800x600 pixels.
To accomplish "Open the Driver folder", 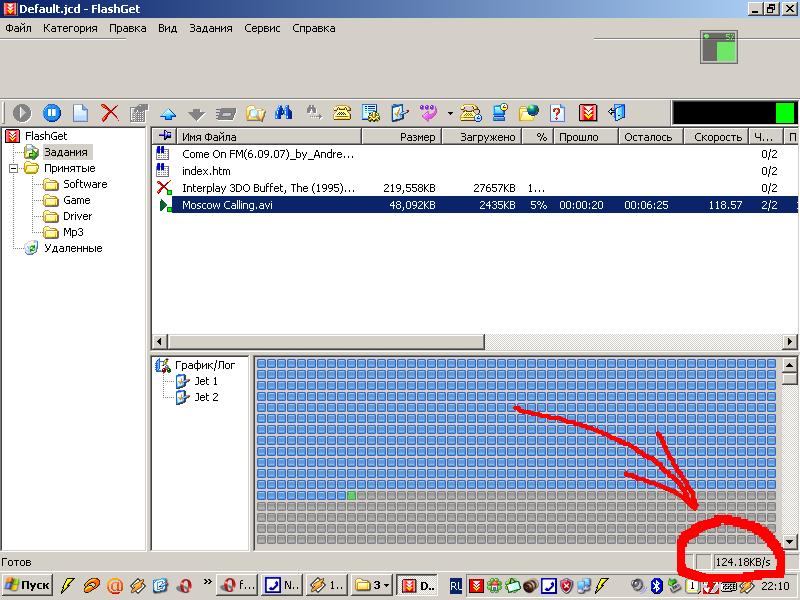I will 78,216.
